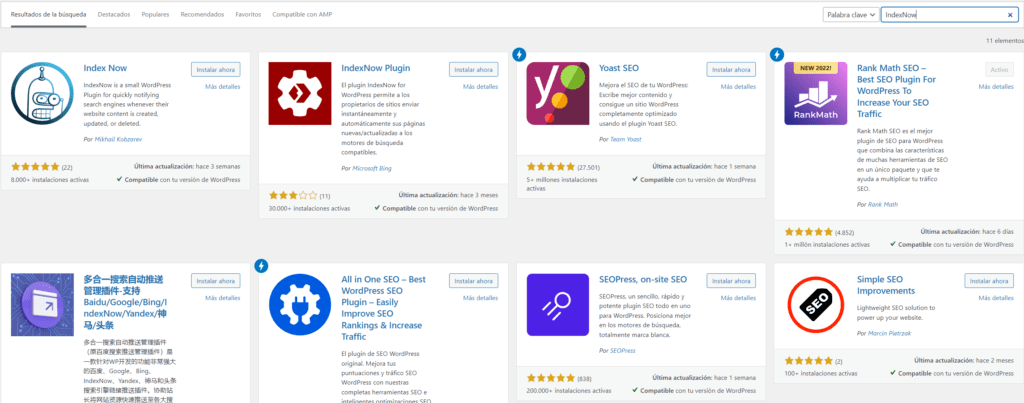Click the lightning badge on Rank Math card
The height and width of the screenshot is (403, 1024).
tap(777, 54)
